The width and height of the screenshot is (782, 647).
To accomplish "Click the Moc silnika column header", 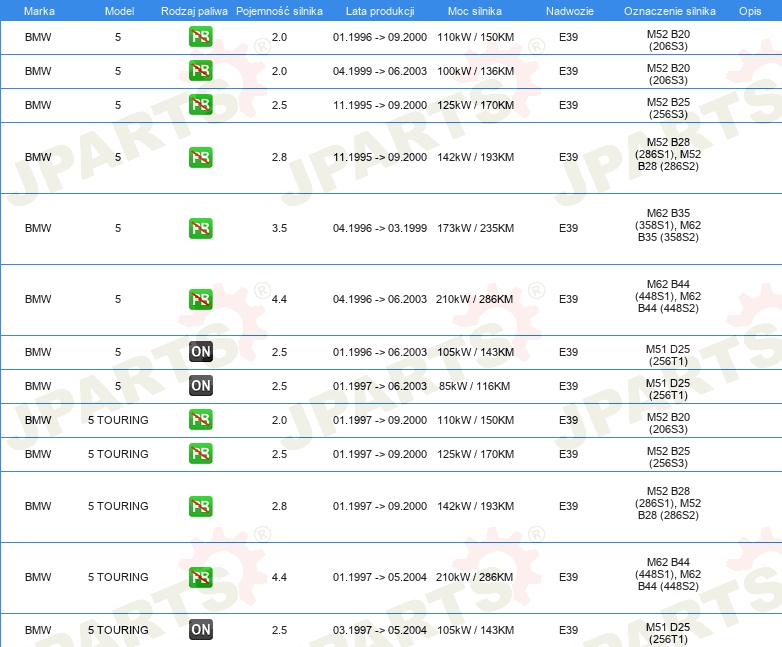I will (x=475, y=11).
